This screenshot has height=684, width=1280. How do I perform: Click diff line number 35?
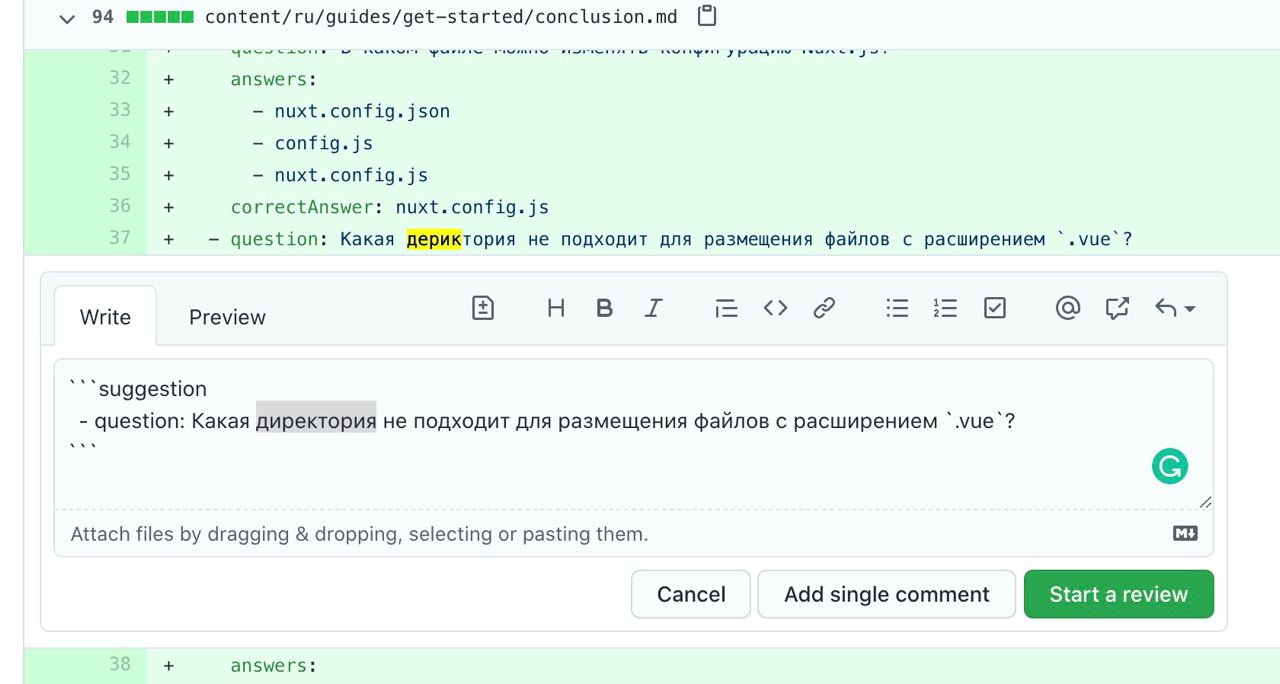119,174
